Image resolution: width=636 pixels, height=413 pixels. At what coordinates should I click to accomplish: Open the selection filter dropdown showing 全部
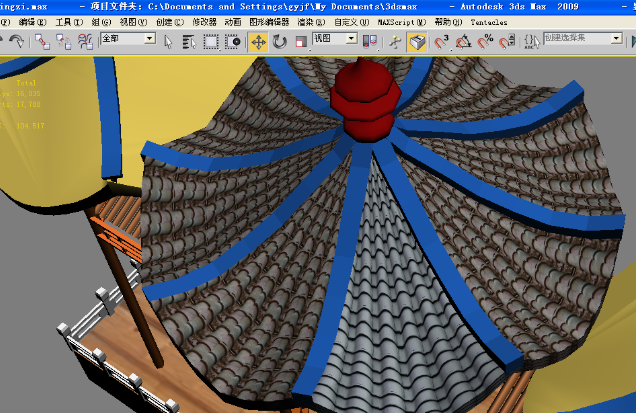coord(150,39)
